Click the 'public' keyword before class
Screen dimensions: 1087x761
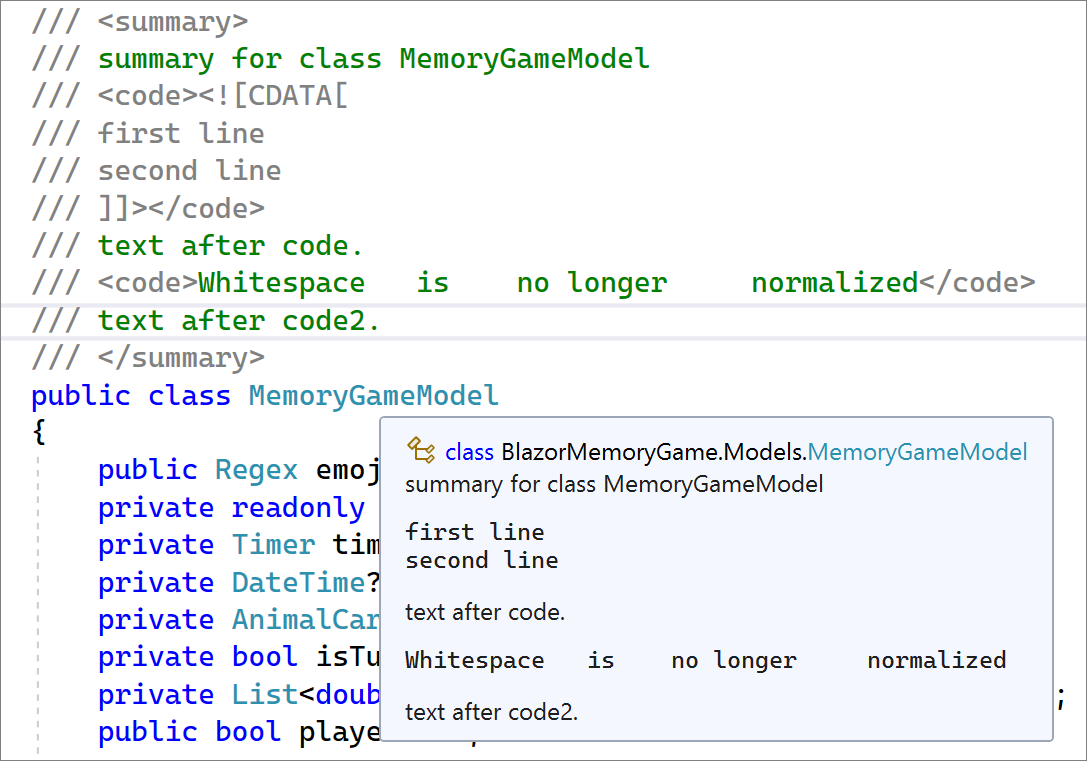pyautogui.click(x=81, y=396)
